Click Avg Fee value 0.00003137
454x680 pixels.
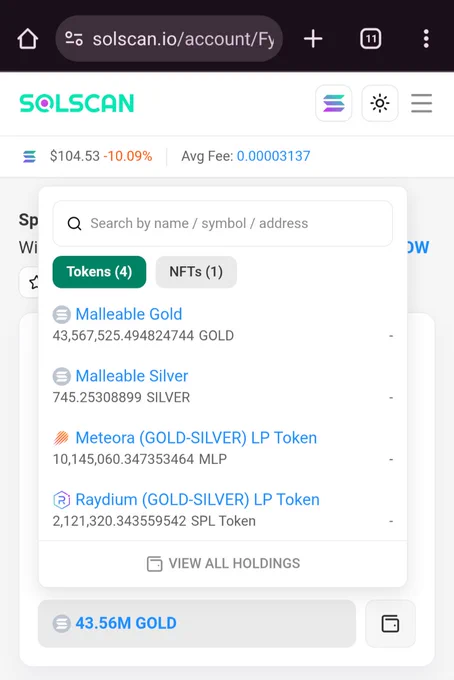(x=273, y=156)
